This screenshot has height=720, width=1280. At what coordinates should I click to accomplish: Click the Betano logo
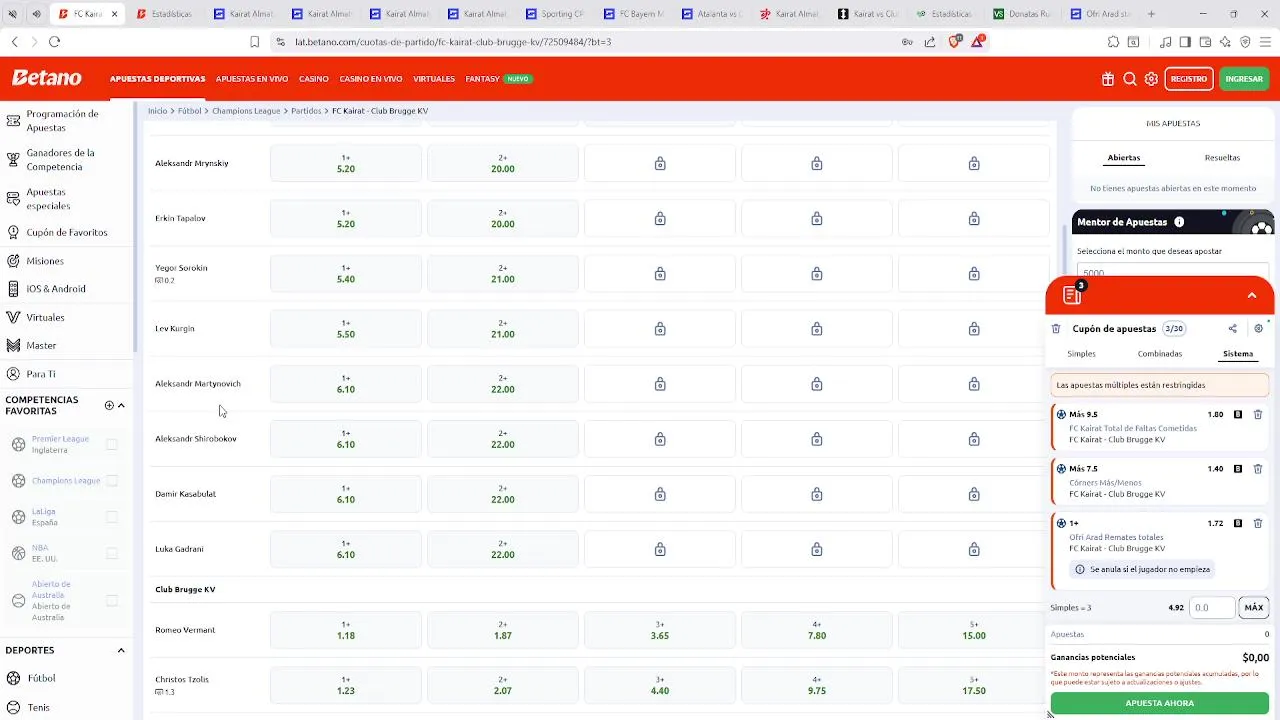tap(47, 78)
